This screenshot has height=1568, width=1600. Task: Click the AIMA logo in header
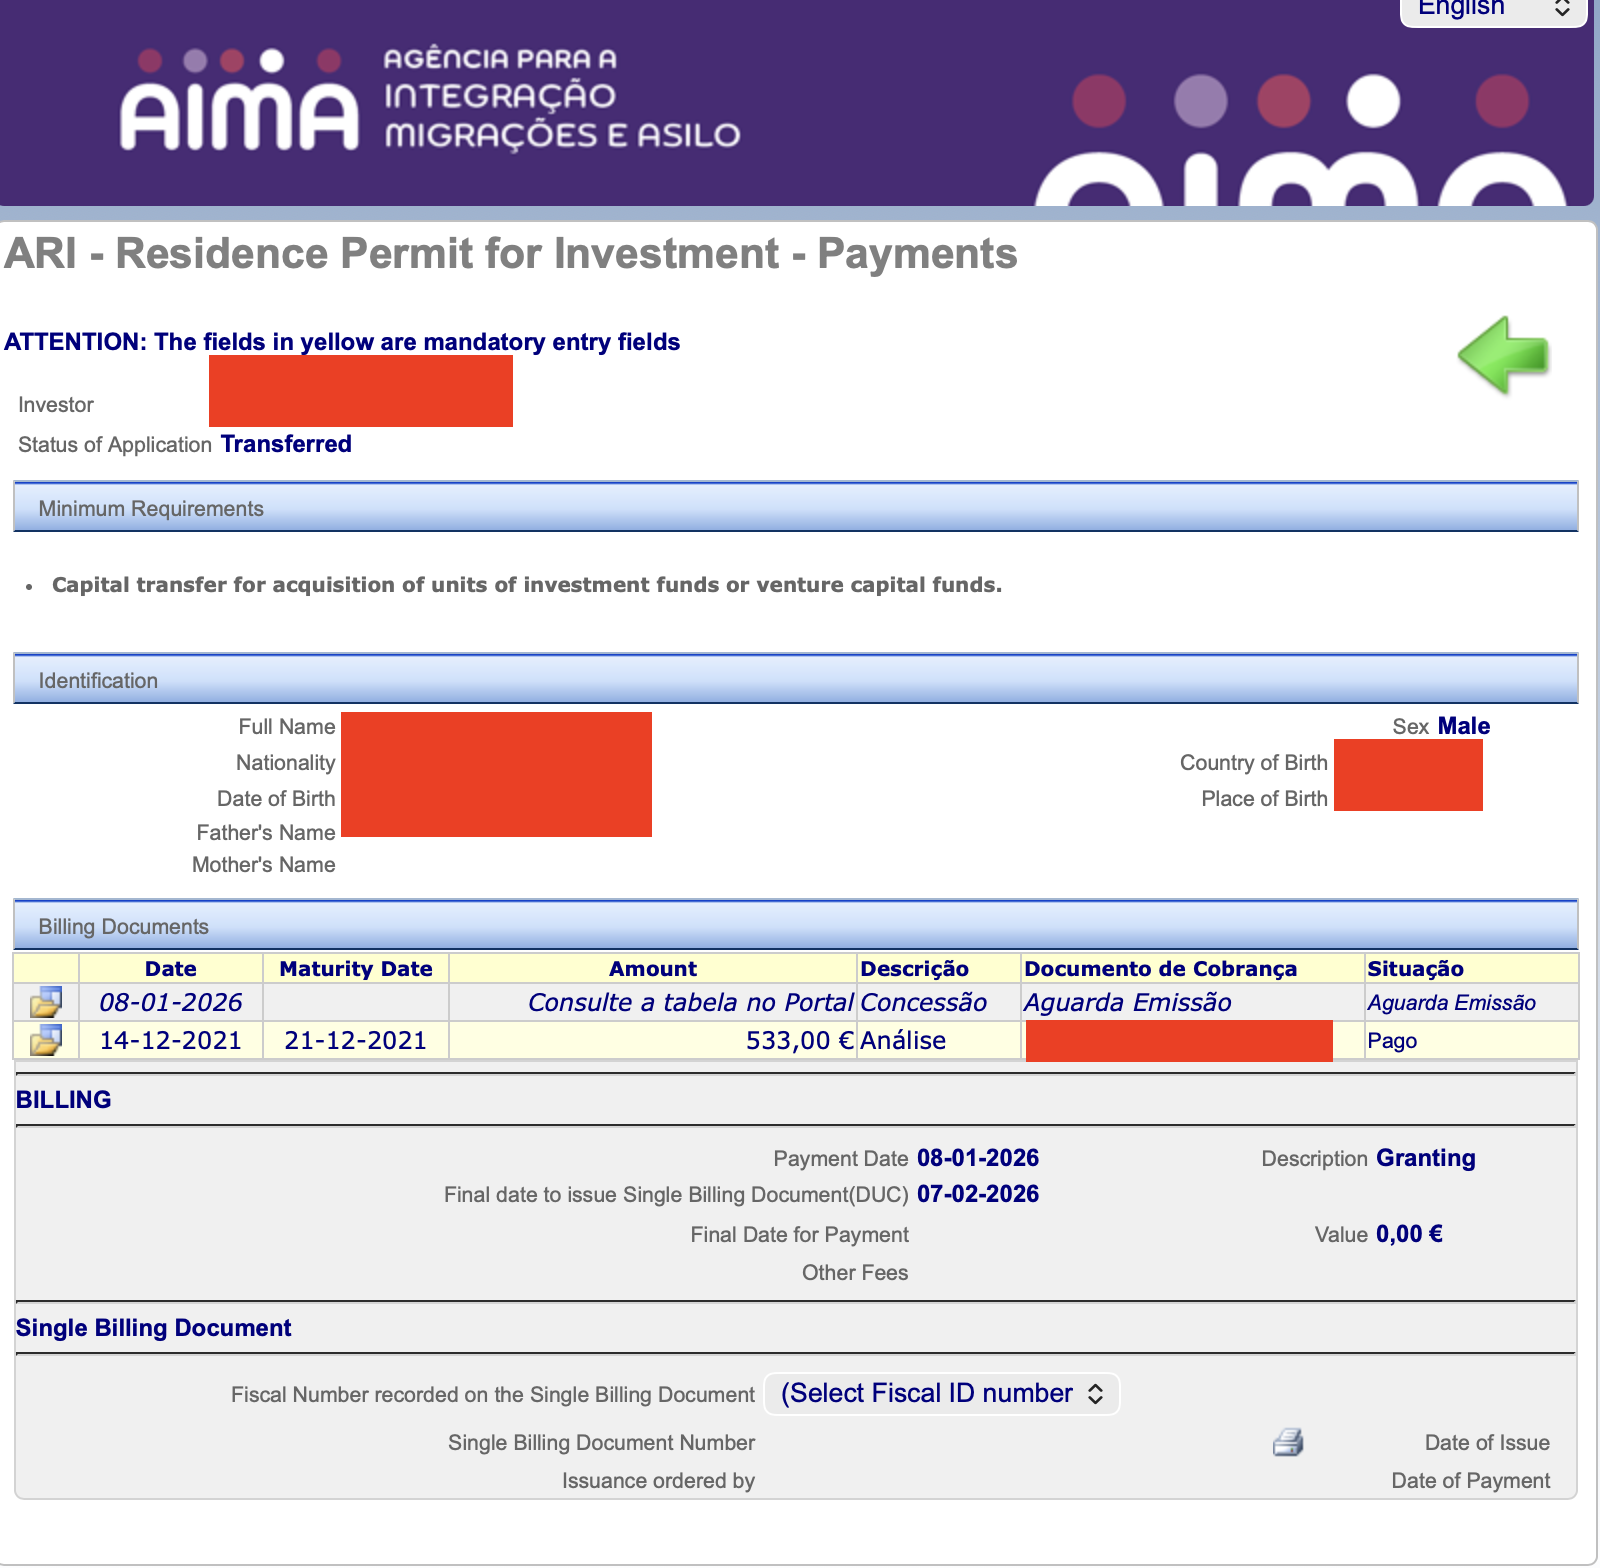(x=238, y=102)
